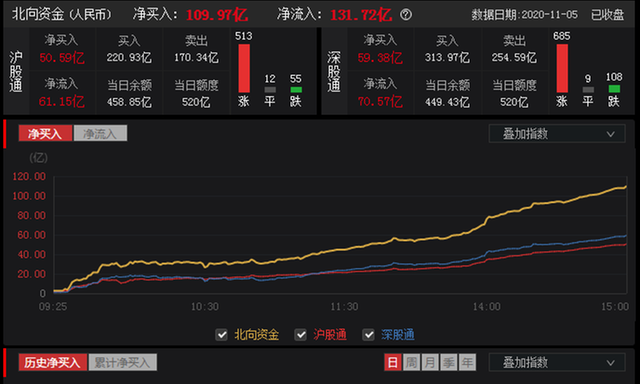Click 沪股通 净流入 value 61.15亿
The width and height of the screenshot is (640, 384).
[x=62, y=102]
